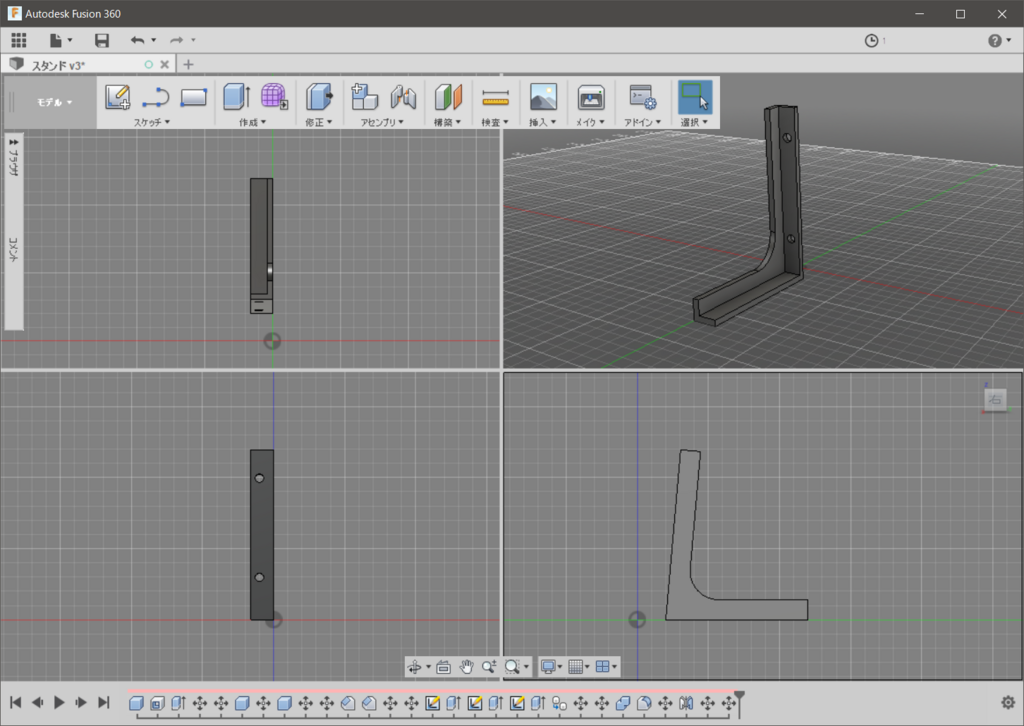Viewport: 1024px width, 726px height.
Task: Click the 3D Print make icon
Action: [591, 97]
